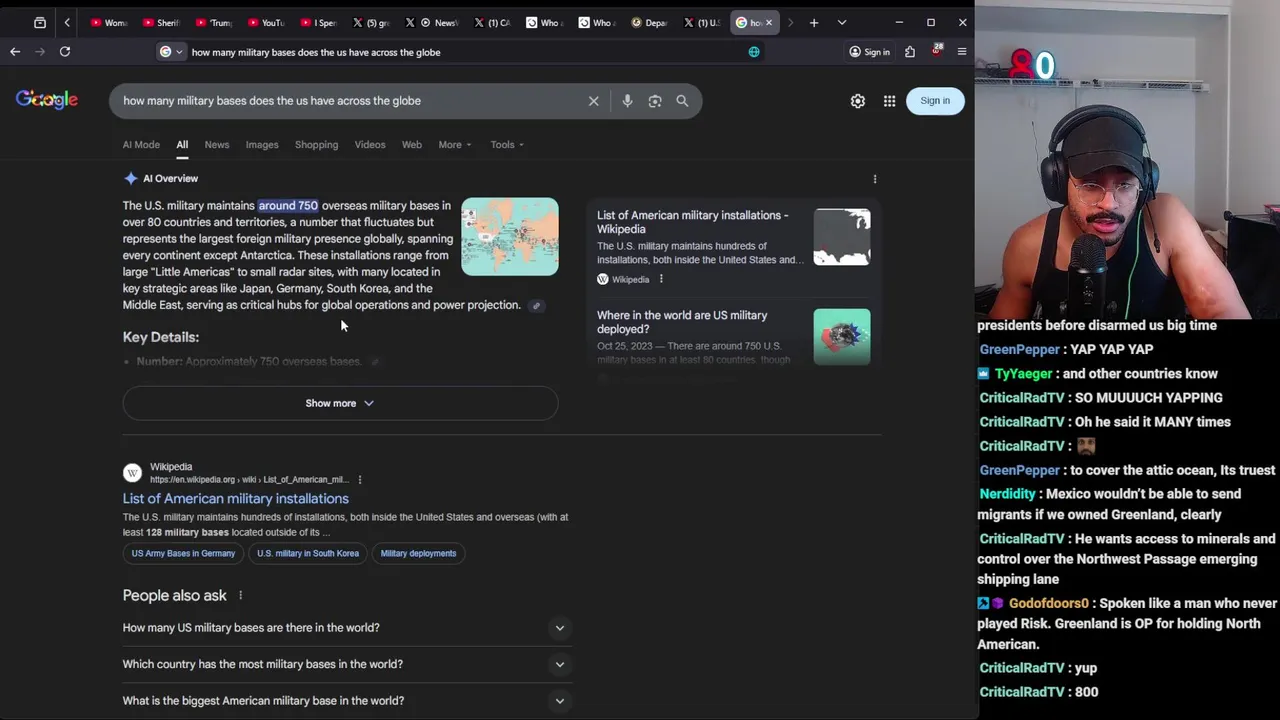Select the Shopping results tab

click(x=316, y=145)
